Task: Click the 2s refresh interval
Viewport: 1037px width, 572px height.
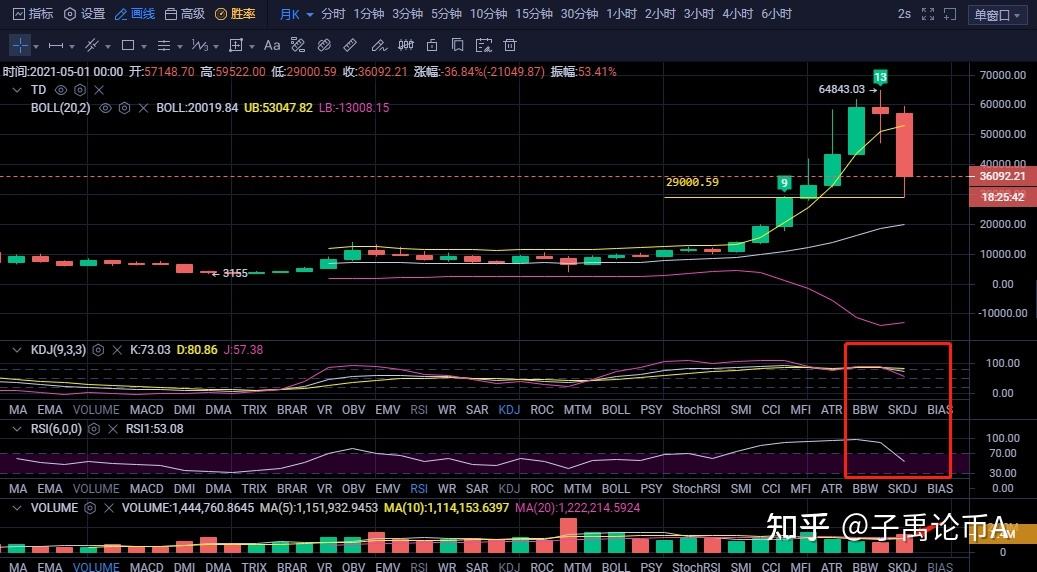Action: [904, 14]
